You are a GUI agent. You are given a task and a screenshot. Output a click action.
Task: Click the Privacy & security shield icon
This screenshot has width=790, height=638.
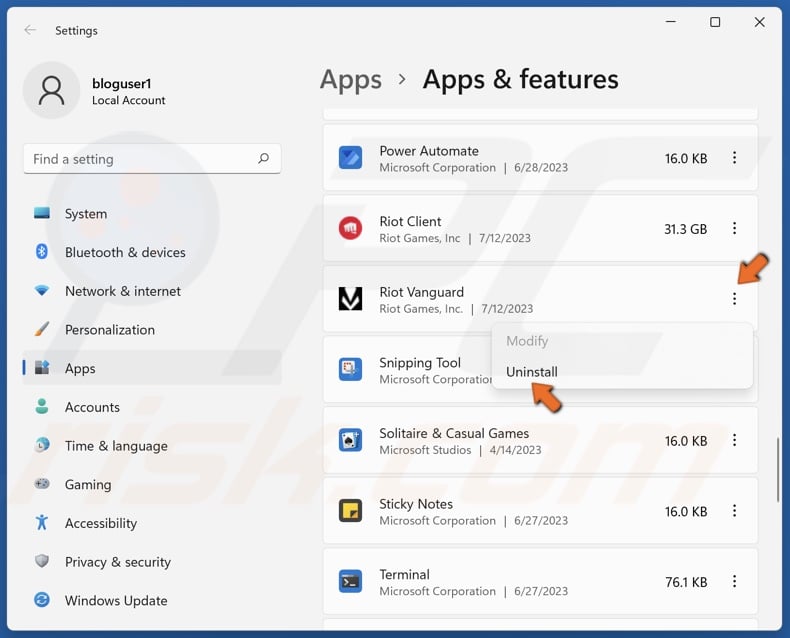[x=42, y=561]
